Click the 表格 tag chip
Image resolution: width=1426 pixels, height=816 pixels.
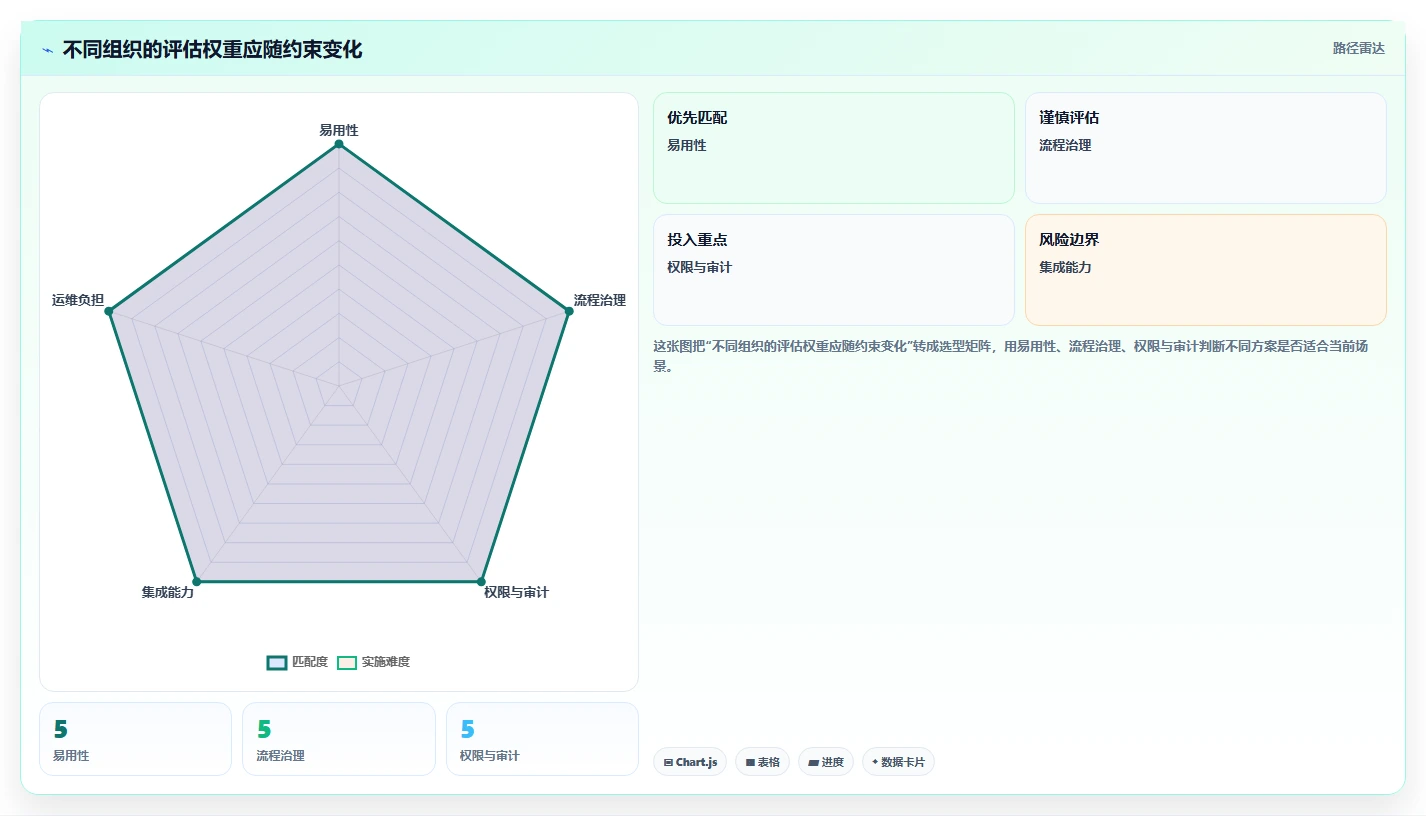pos(762,762)
